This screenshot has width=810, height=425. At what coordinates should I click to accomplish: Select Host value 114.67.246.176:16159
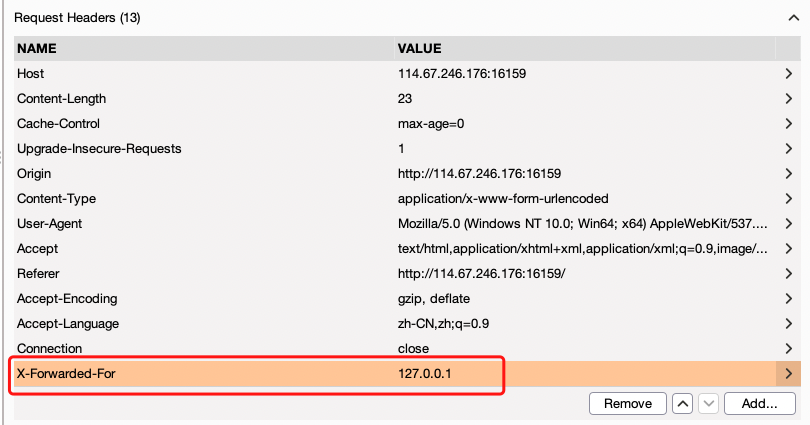point(462,73)
